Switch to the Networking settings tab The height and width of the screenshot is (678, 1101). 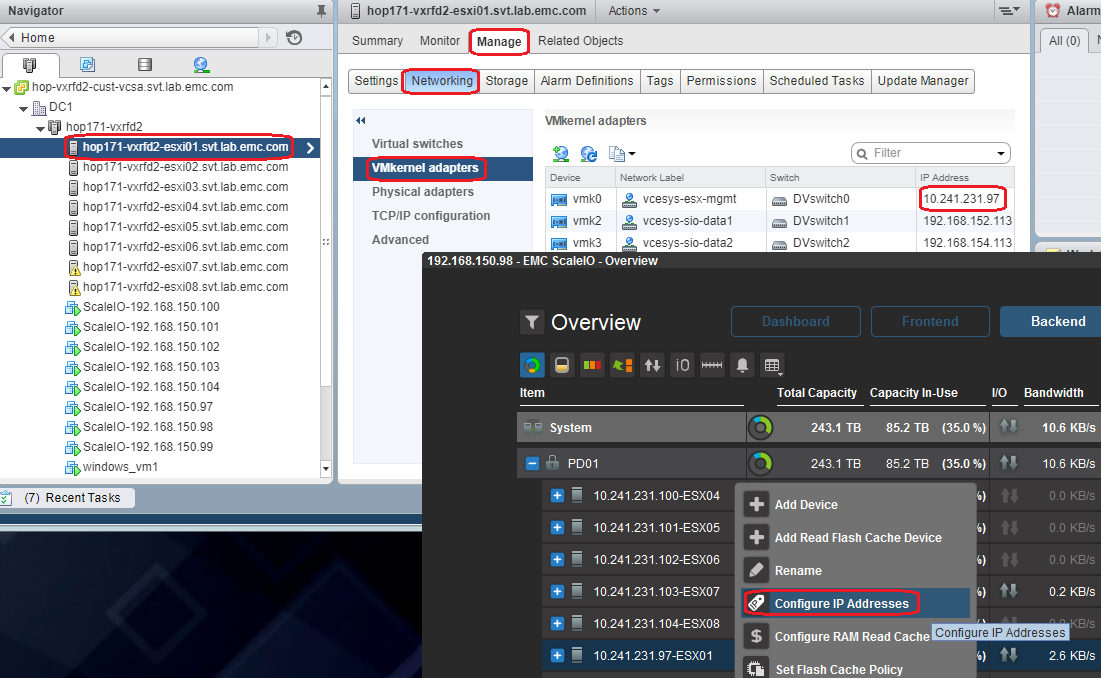click(442, 81)
